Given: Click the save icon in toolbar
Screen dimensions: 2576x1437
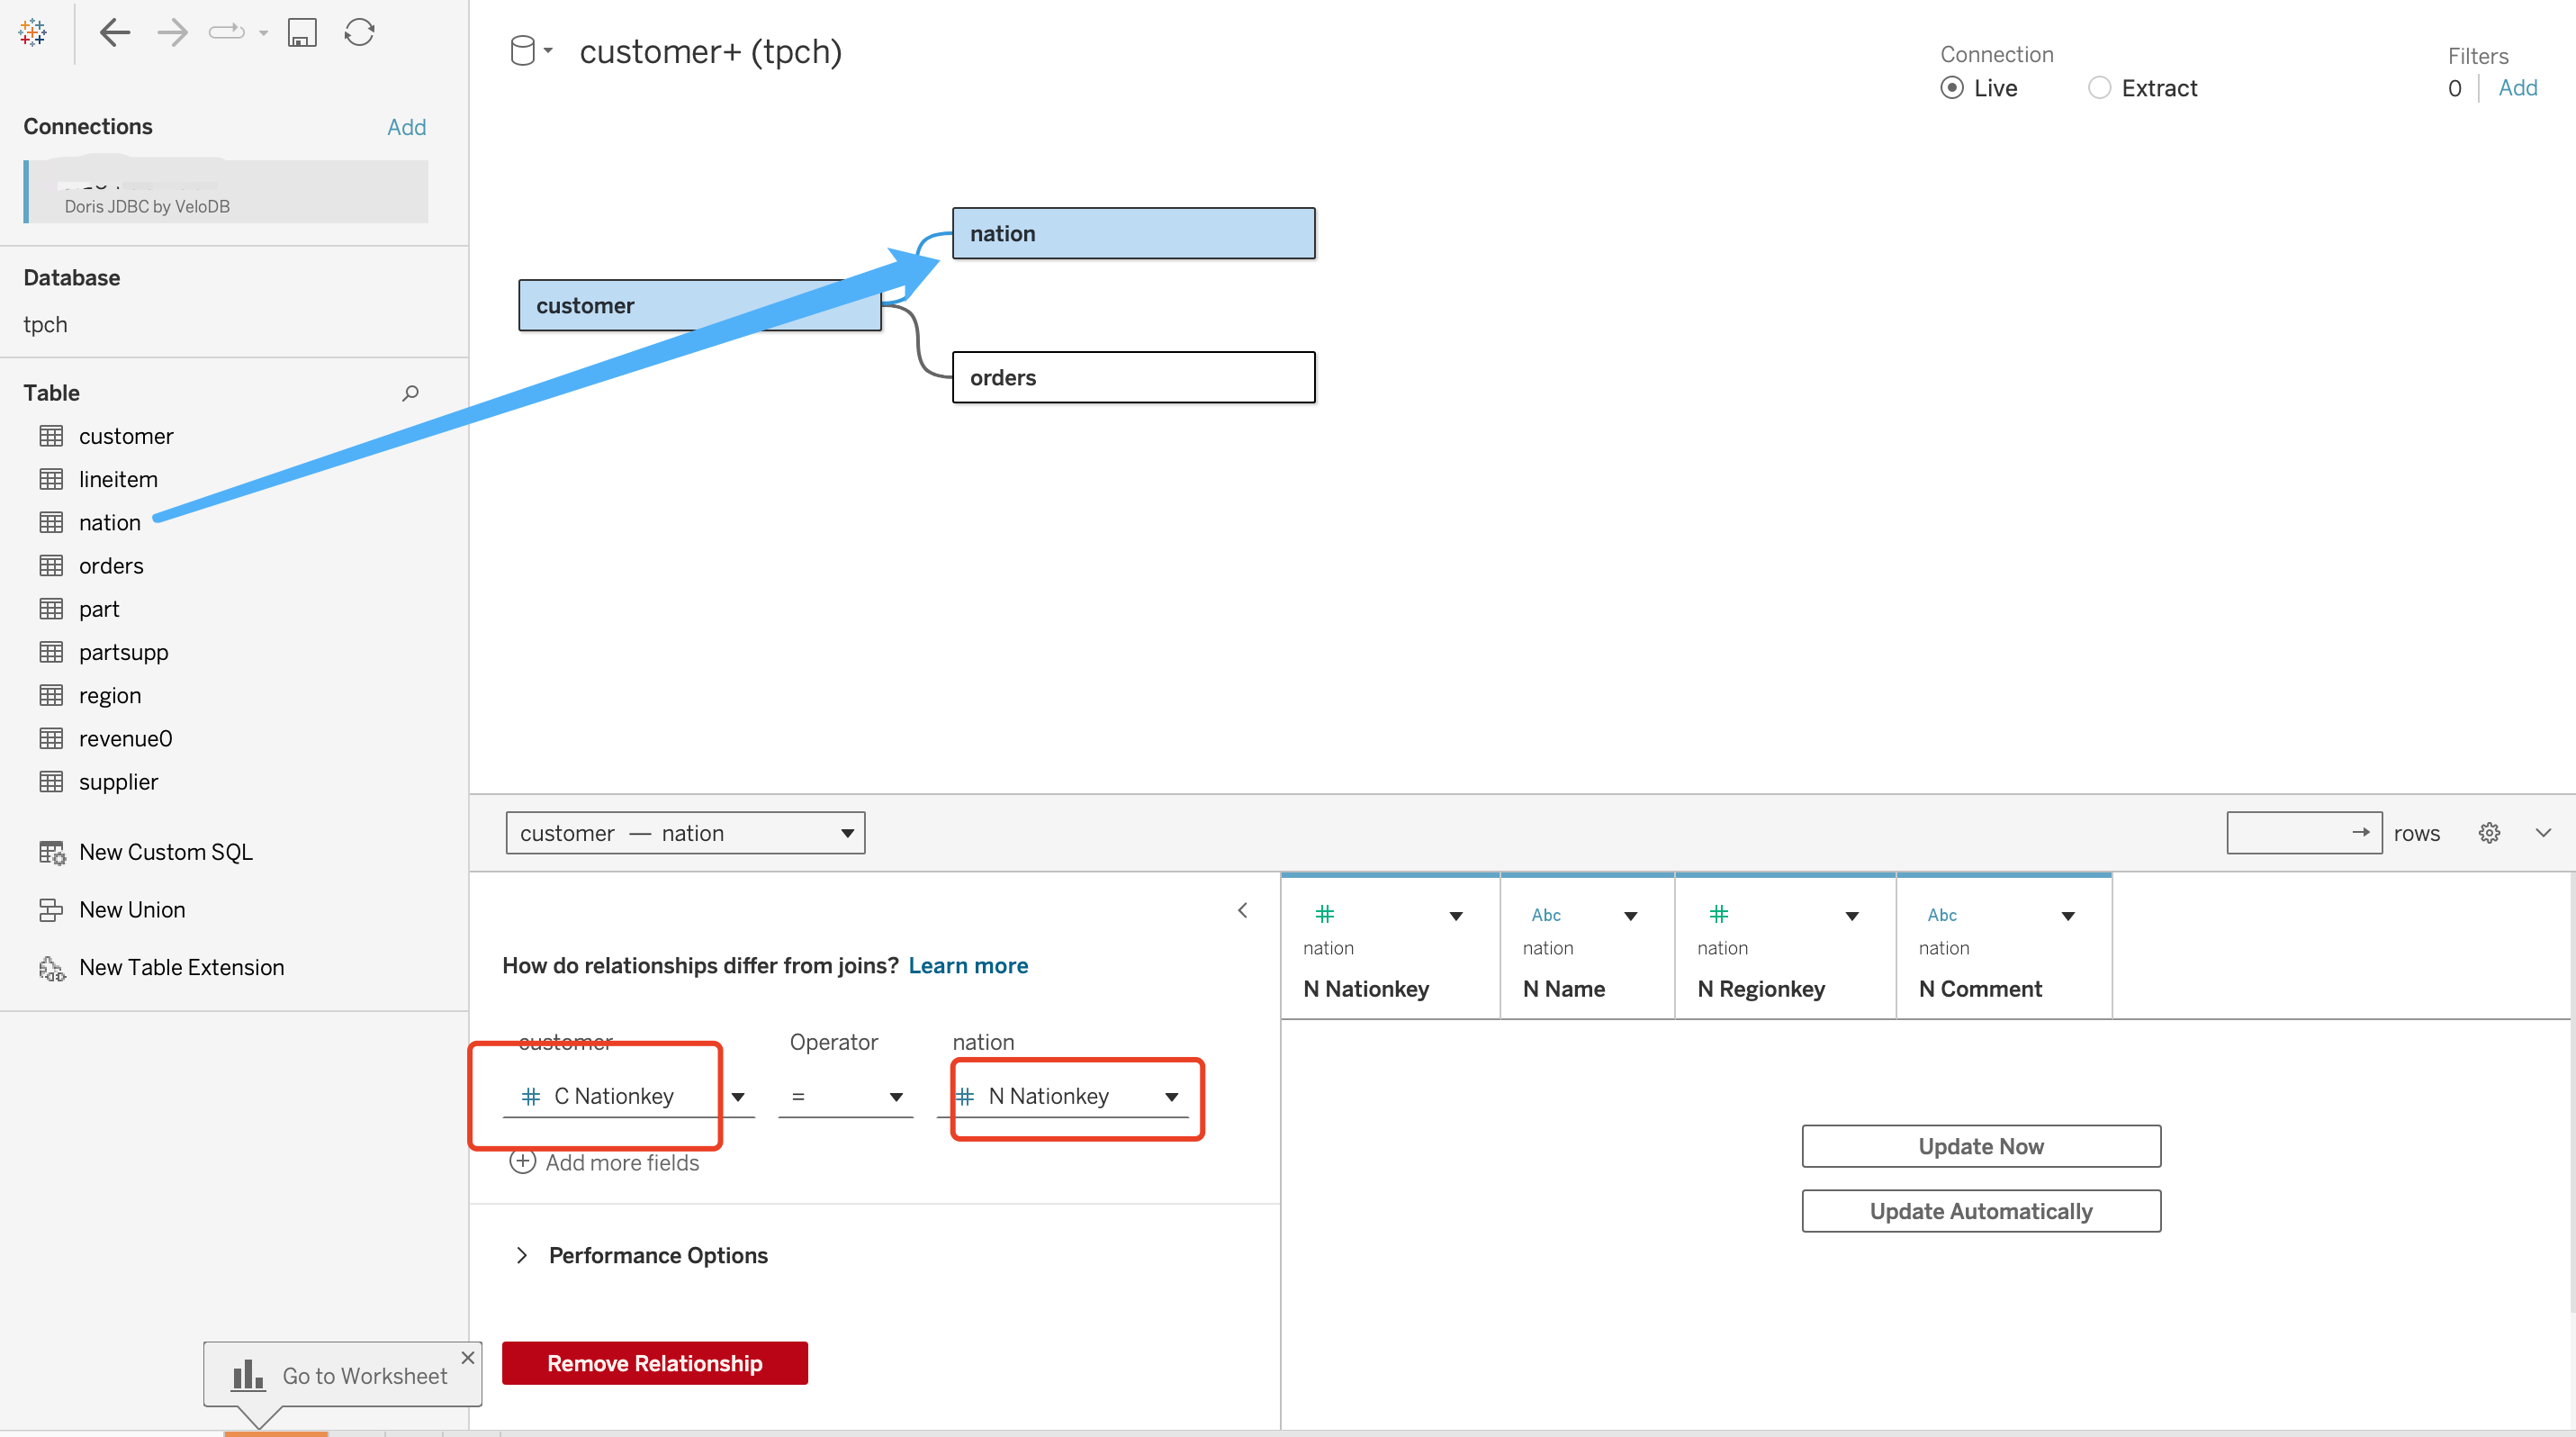Looking at the screenshot, I should 302,33.
